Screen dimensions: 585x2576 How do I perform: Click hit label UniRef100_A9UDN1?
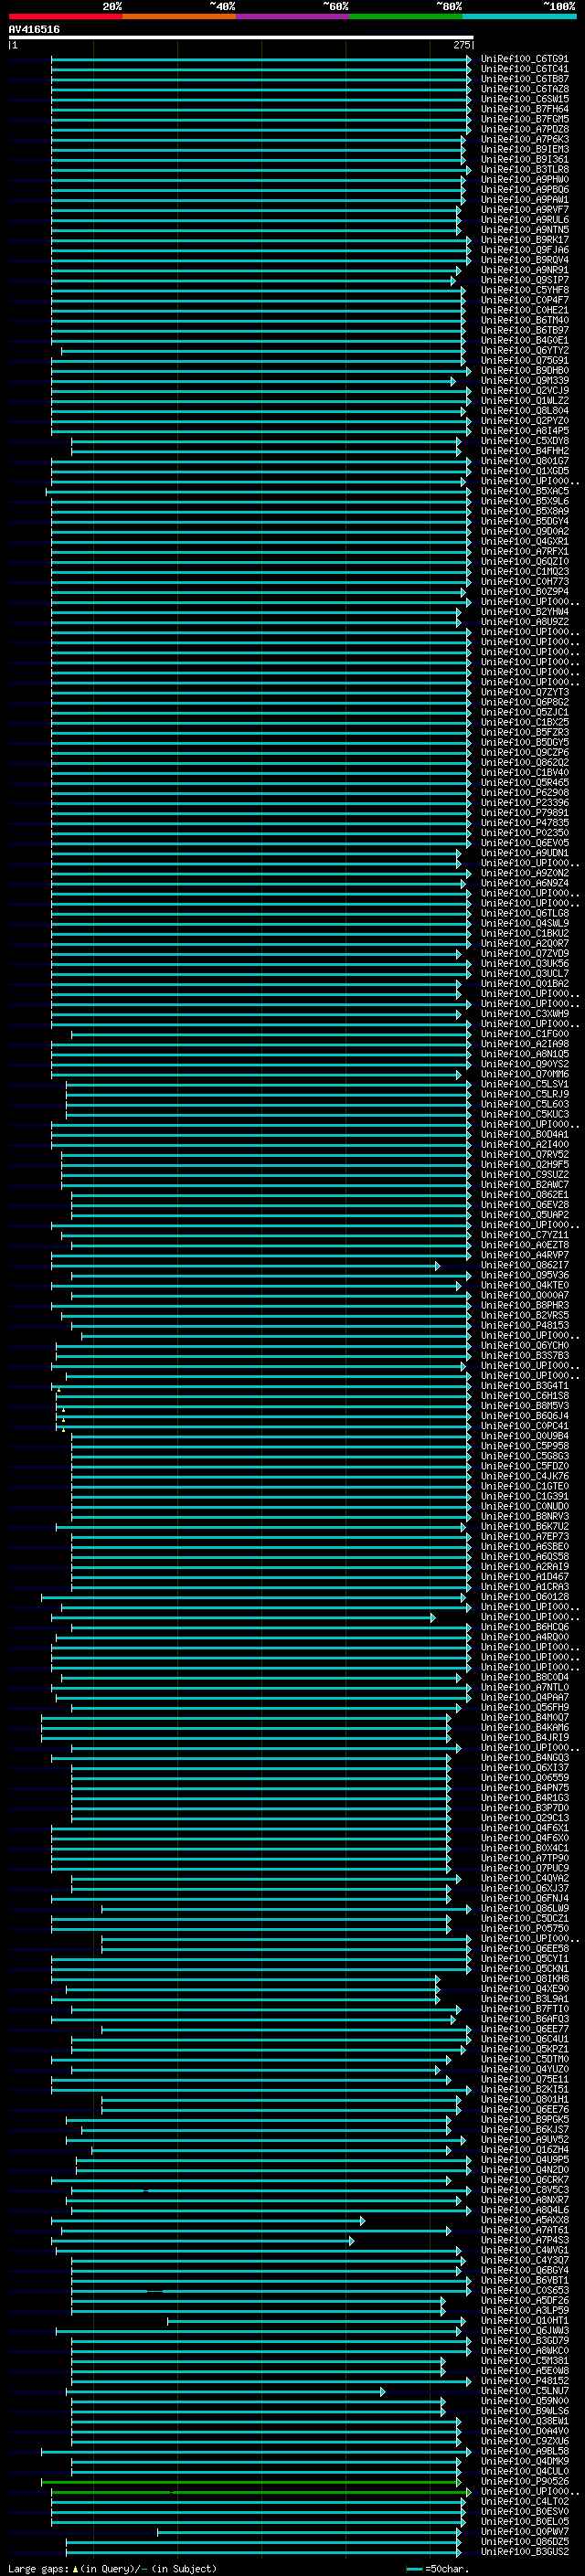(x=524, y=853)
